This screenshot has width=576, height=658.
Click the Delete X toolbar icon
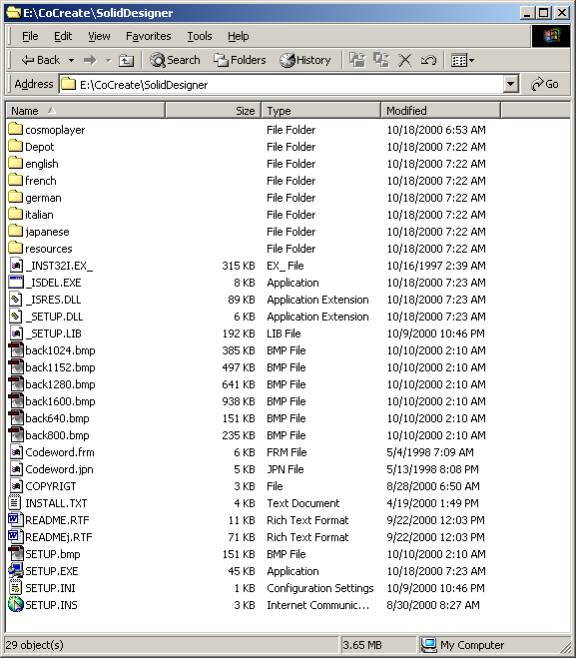pyautogui.click(x=405, y=60)
